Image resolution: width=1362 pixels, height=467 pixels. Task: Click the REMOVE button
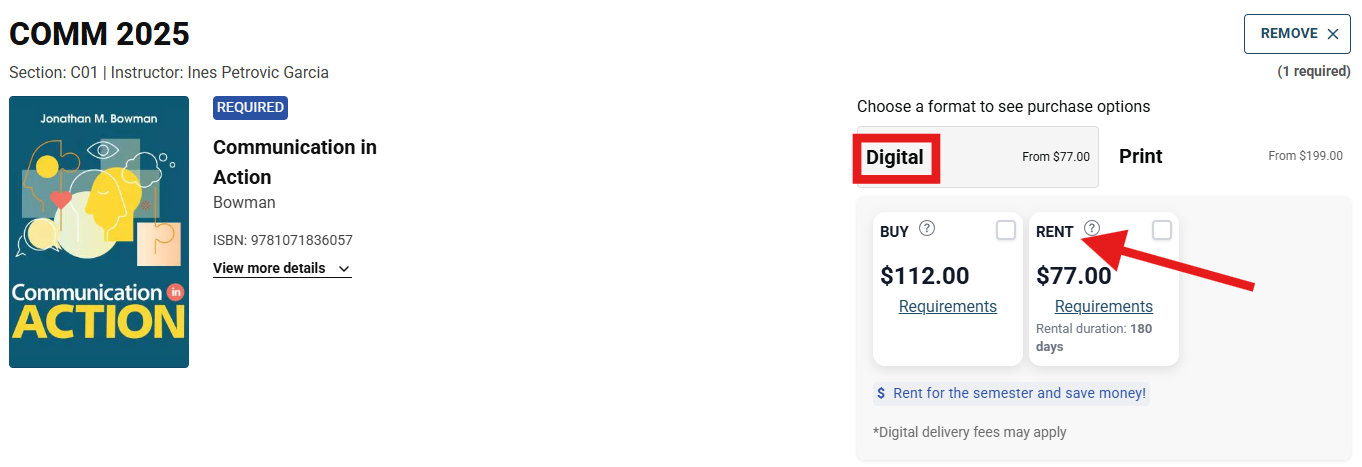(1297, 34)
